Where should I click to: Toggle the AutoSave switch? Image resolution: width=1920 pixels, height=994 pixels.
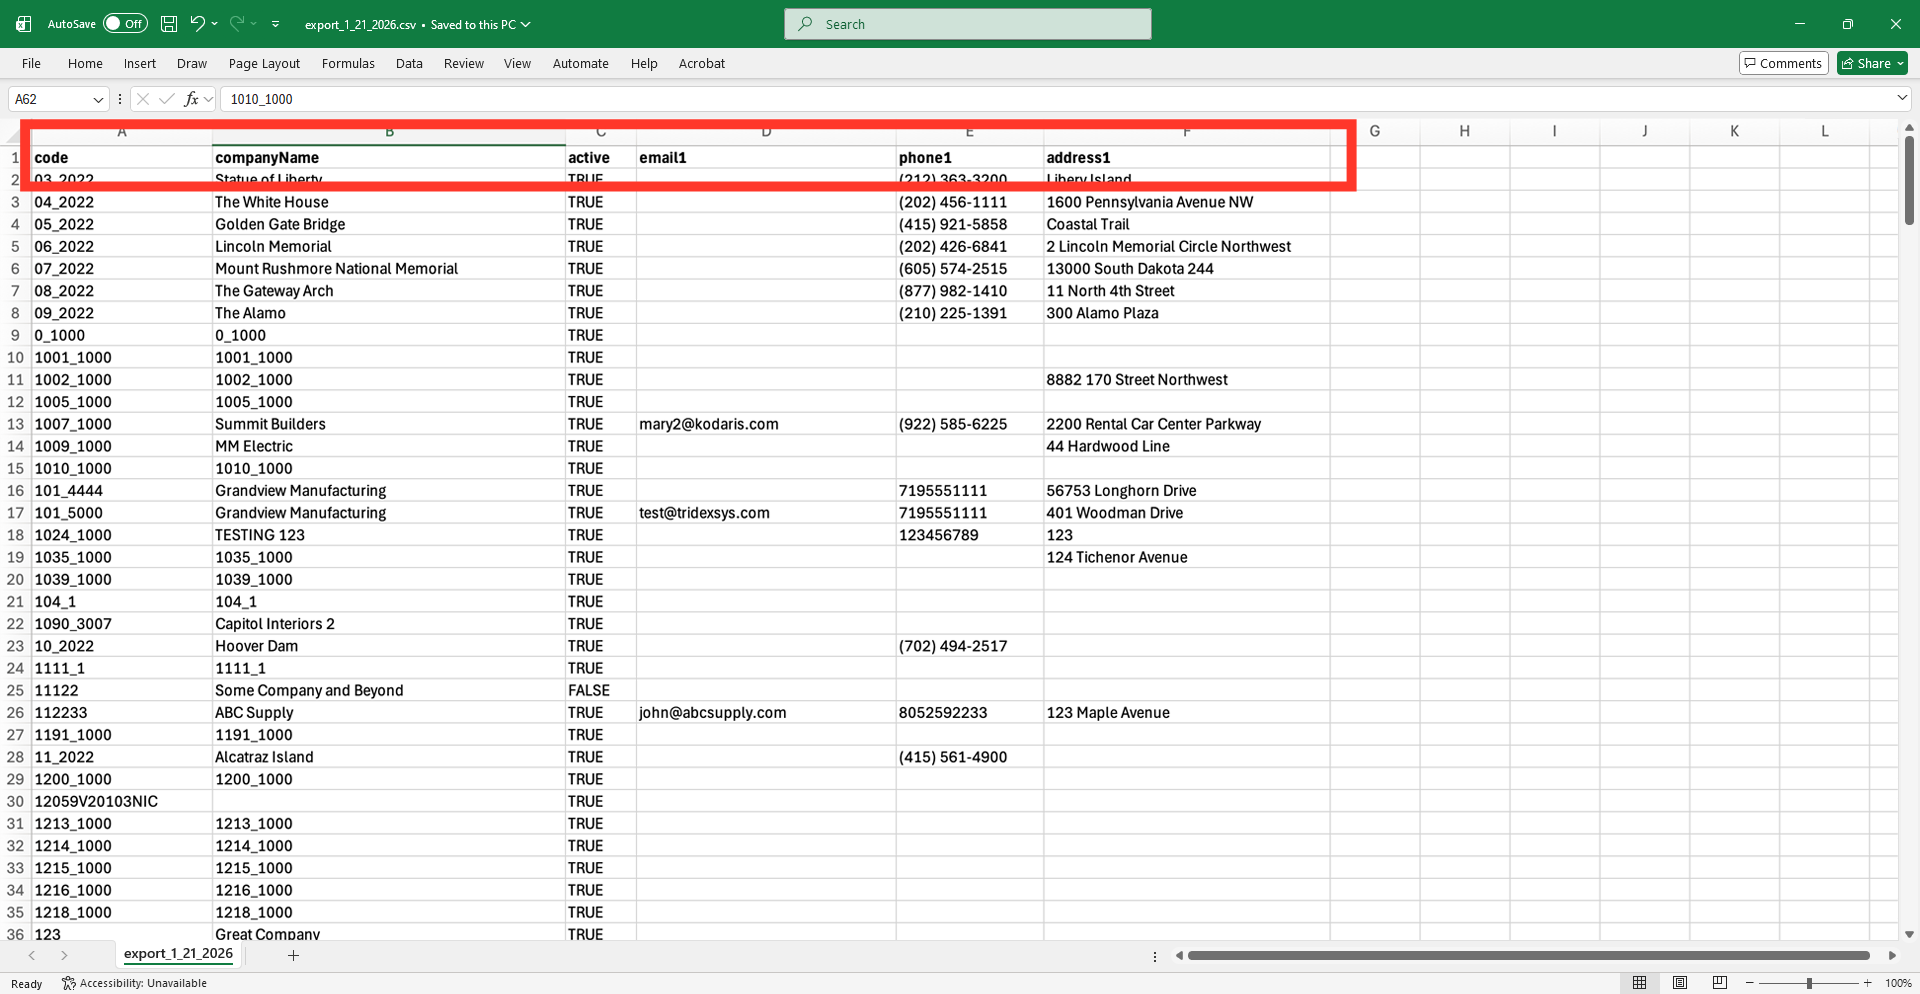pyautogui.click(x=125, y=24)
